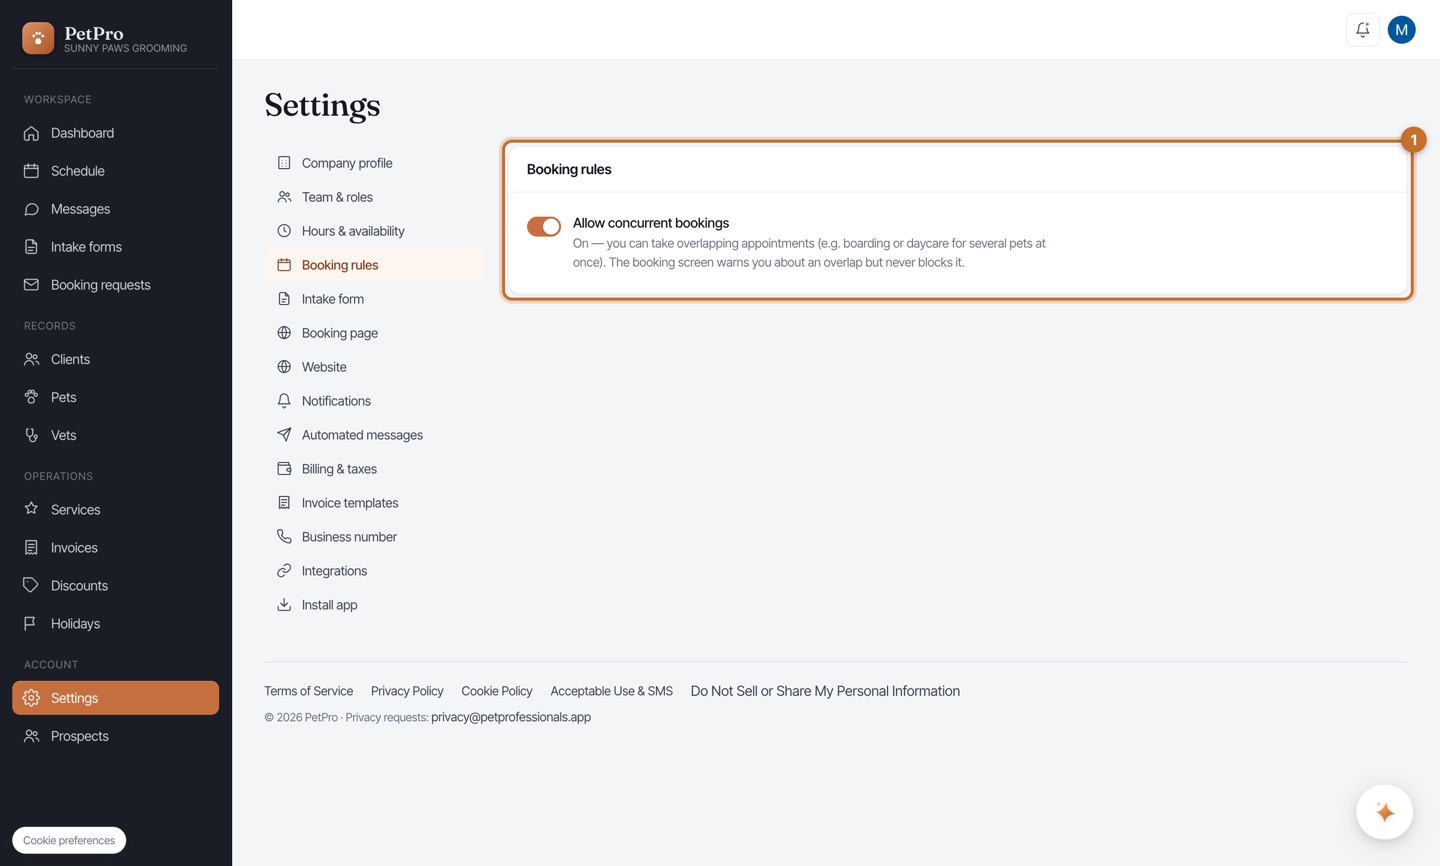
Task: Open the user avatar M menu
Action: [x=1401, y=30]
